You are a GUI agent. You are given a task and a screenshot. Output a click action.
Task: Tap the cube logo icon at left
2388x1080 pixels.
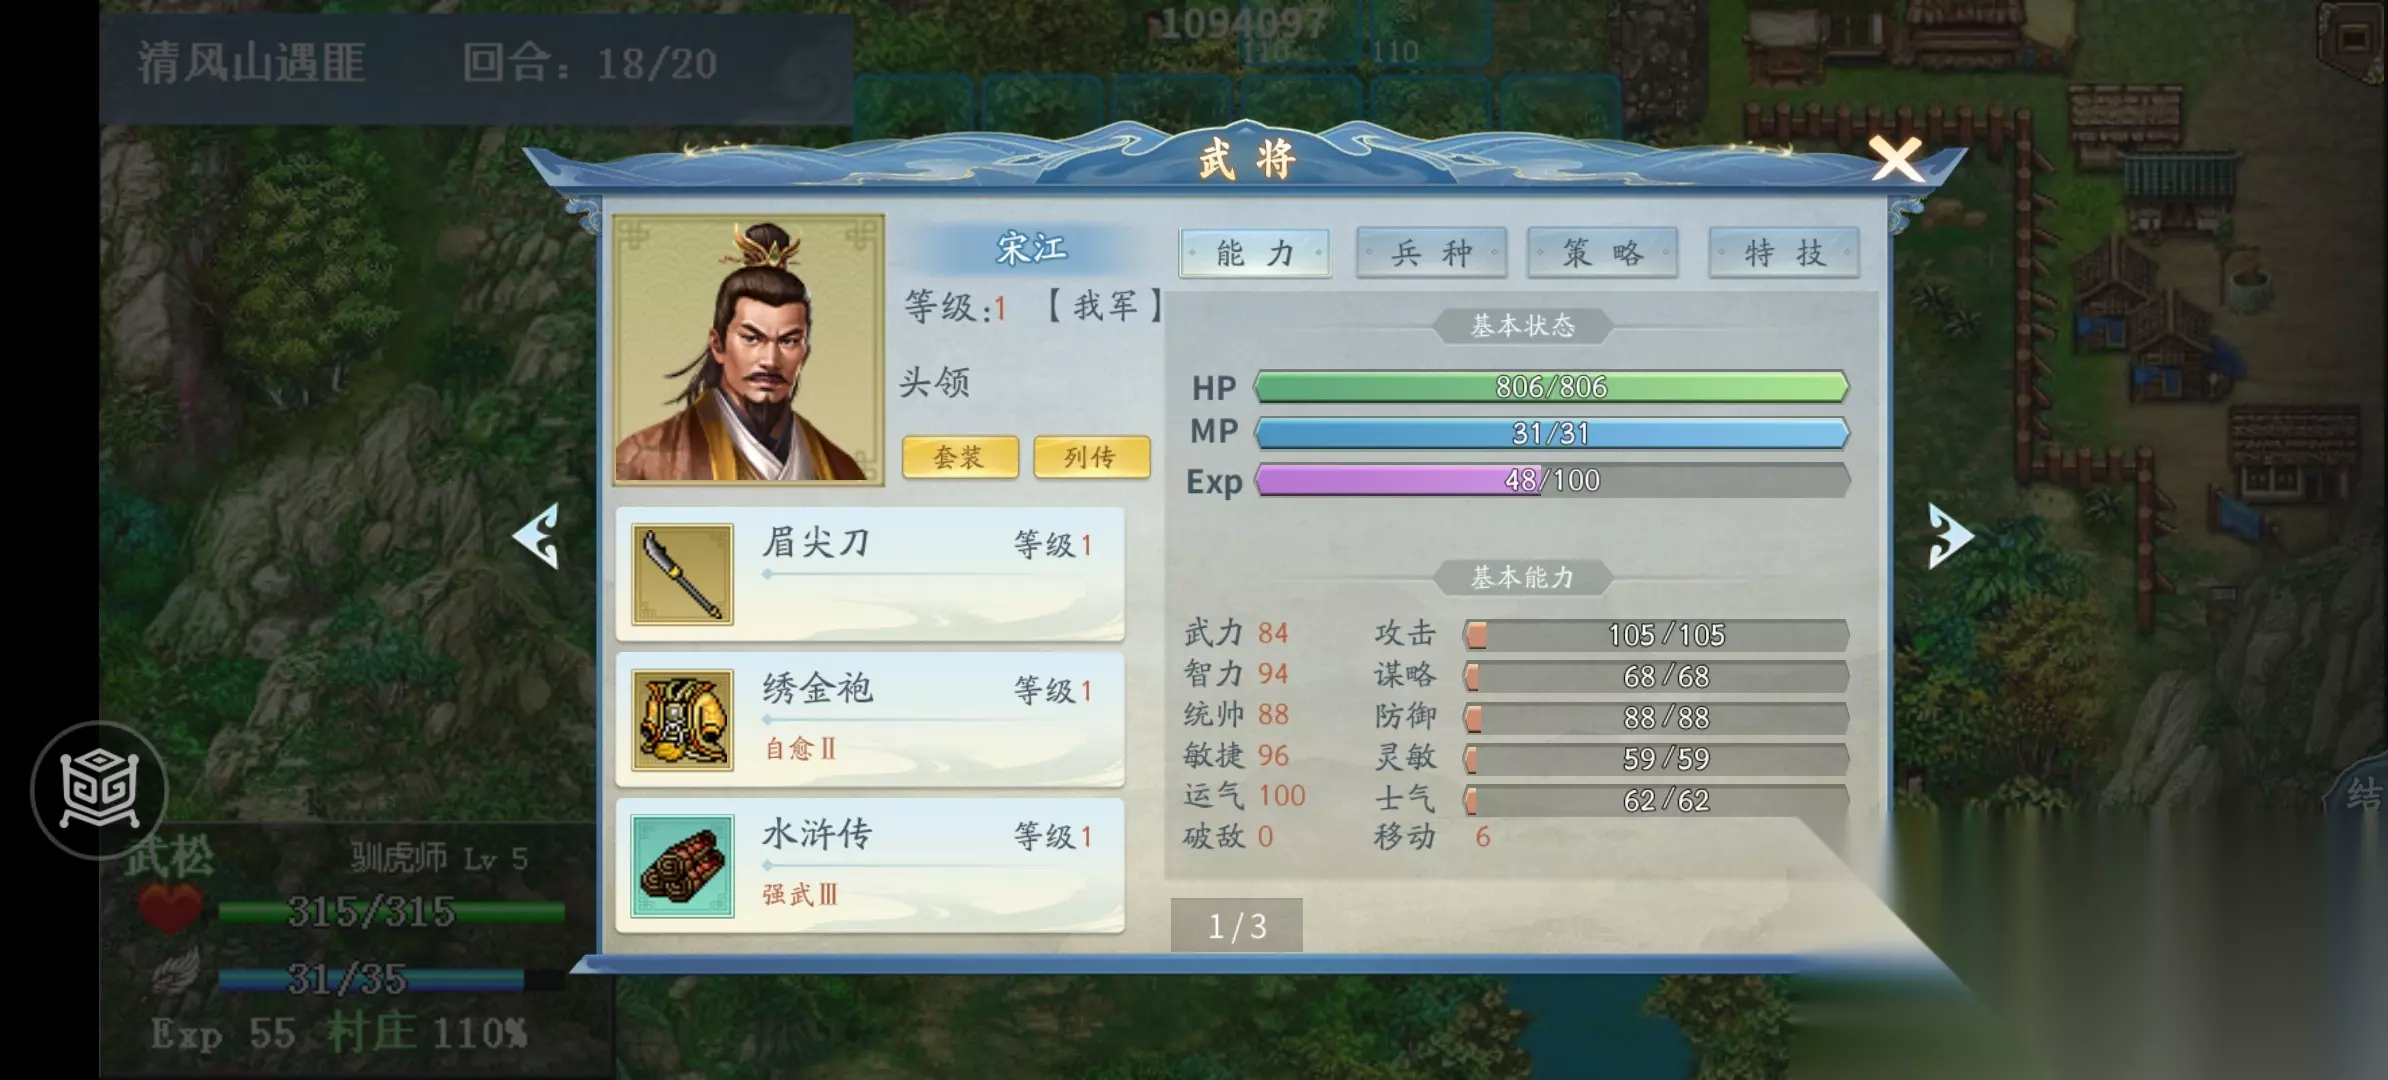[x=99, y=790]
